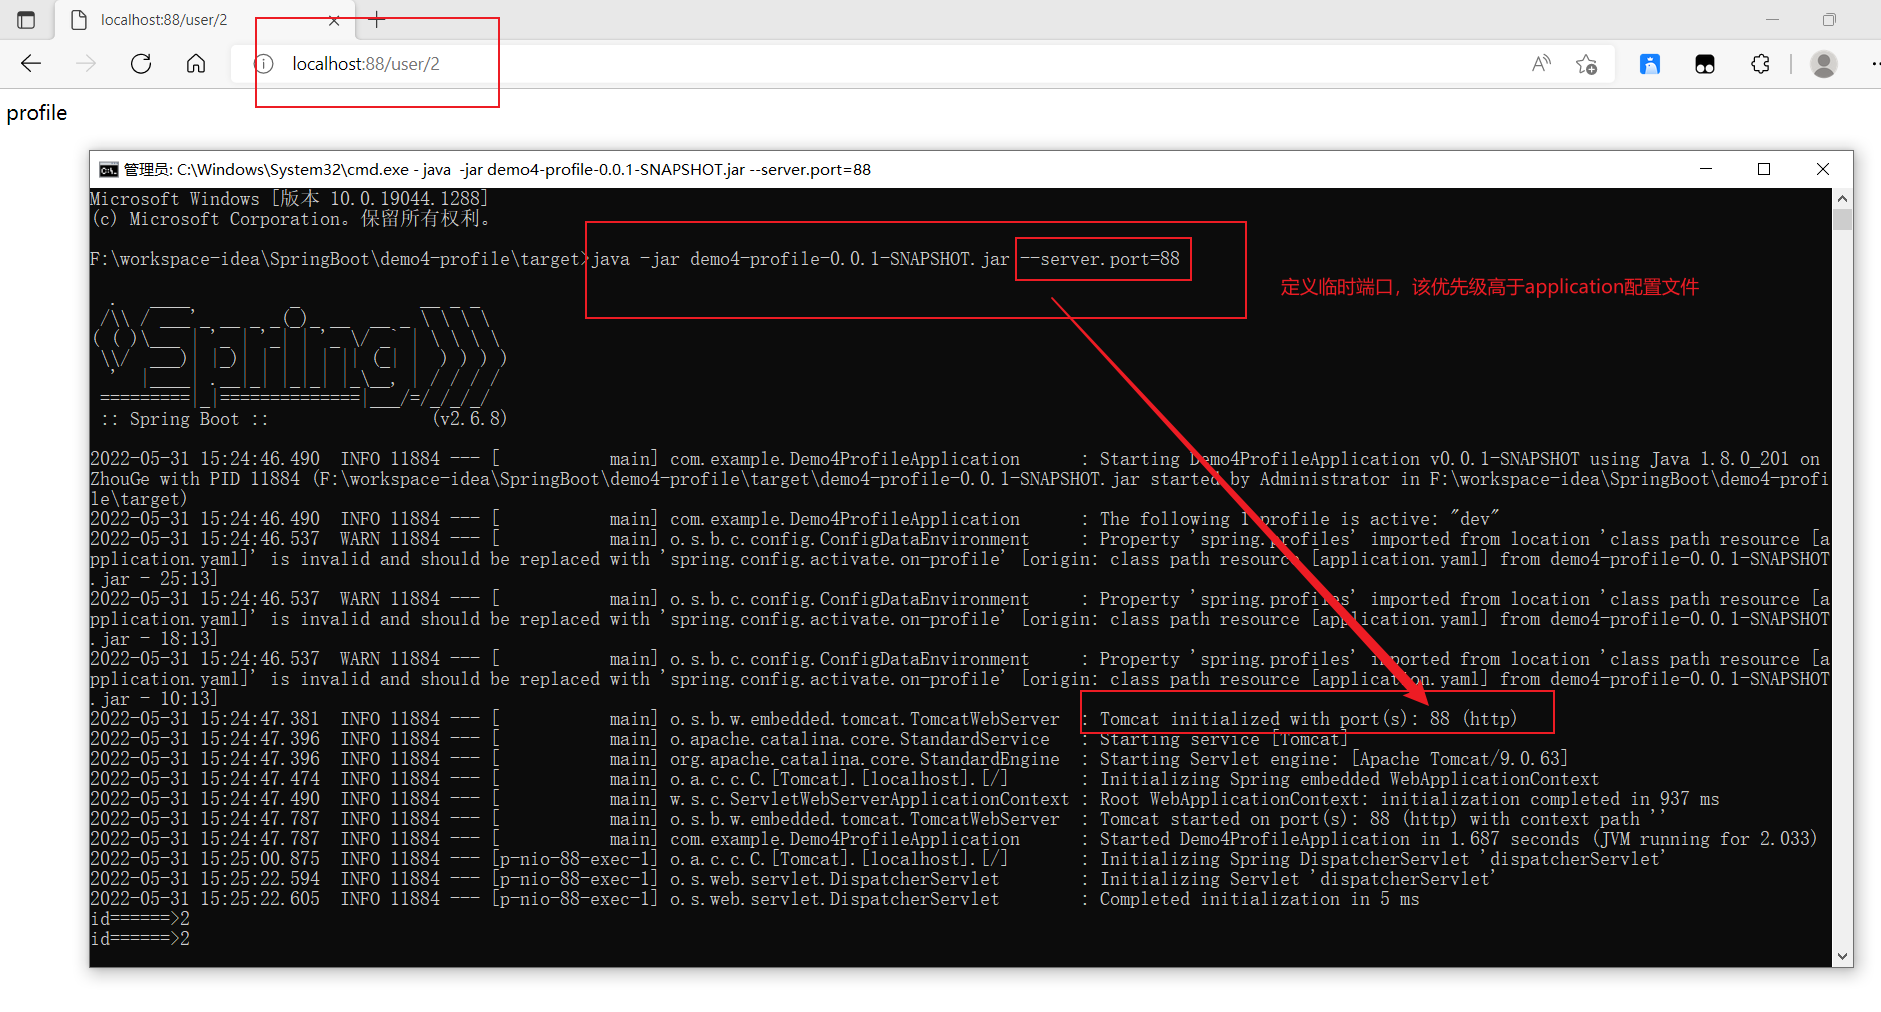Click the cmd.exe window title text

pos(497,170)
